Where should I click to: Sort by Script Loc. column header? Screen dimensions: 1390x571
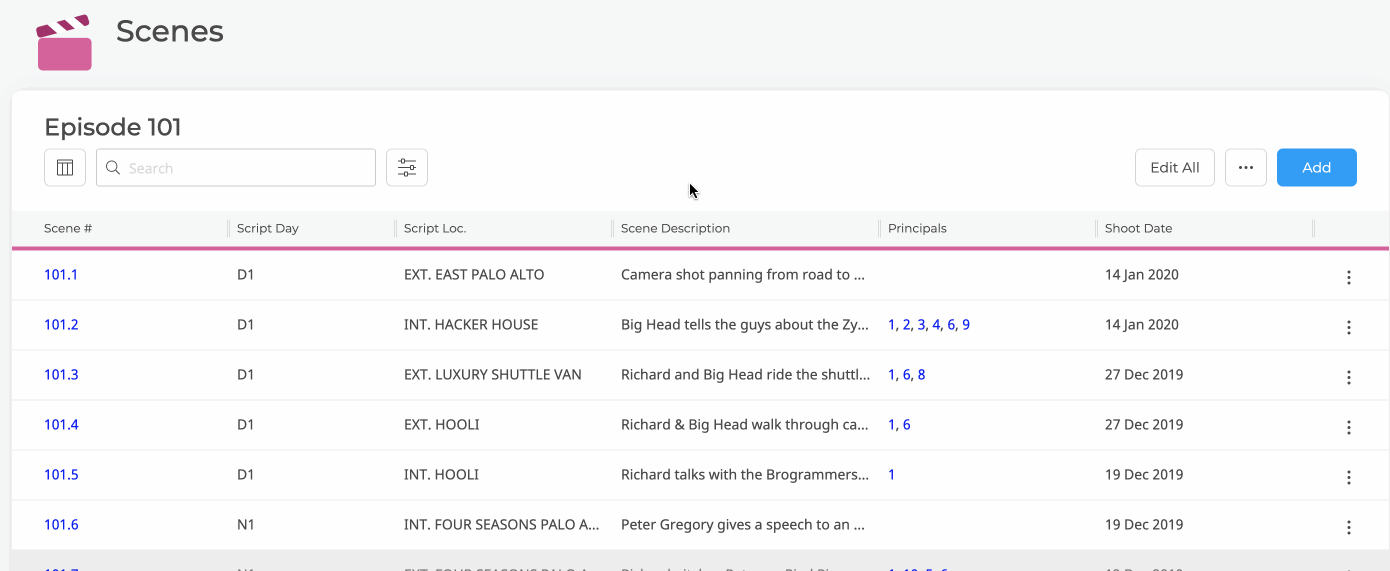point(435,228)
